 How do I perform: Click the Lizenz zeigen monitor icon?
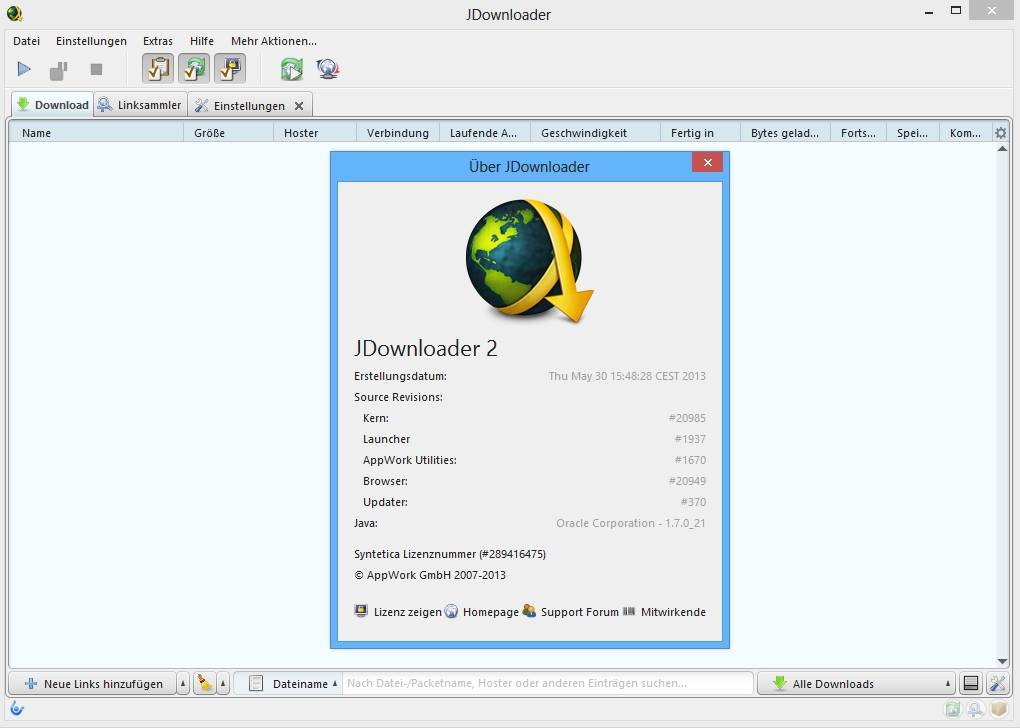click(361, 611)
